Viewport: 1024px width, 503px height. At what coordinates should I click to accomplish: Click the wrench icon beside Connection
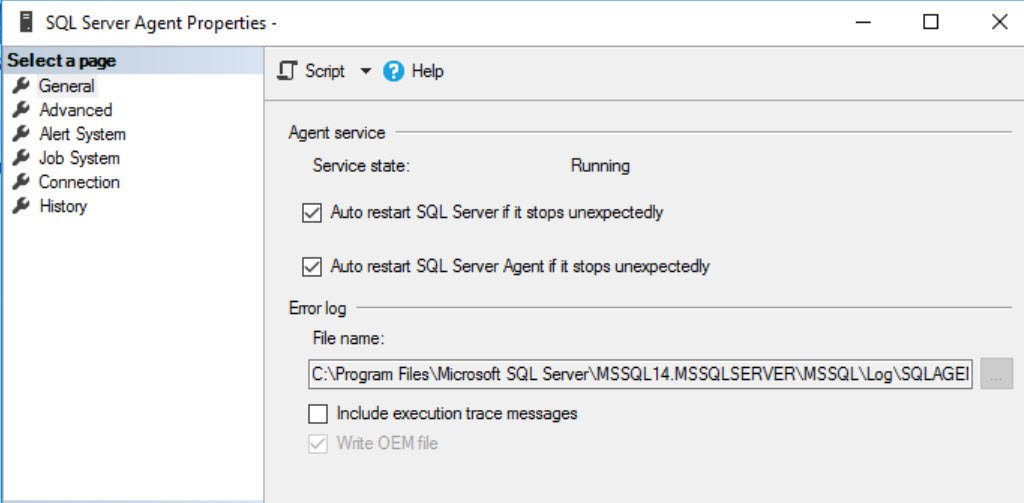pos(22,182)
